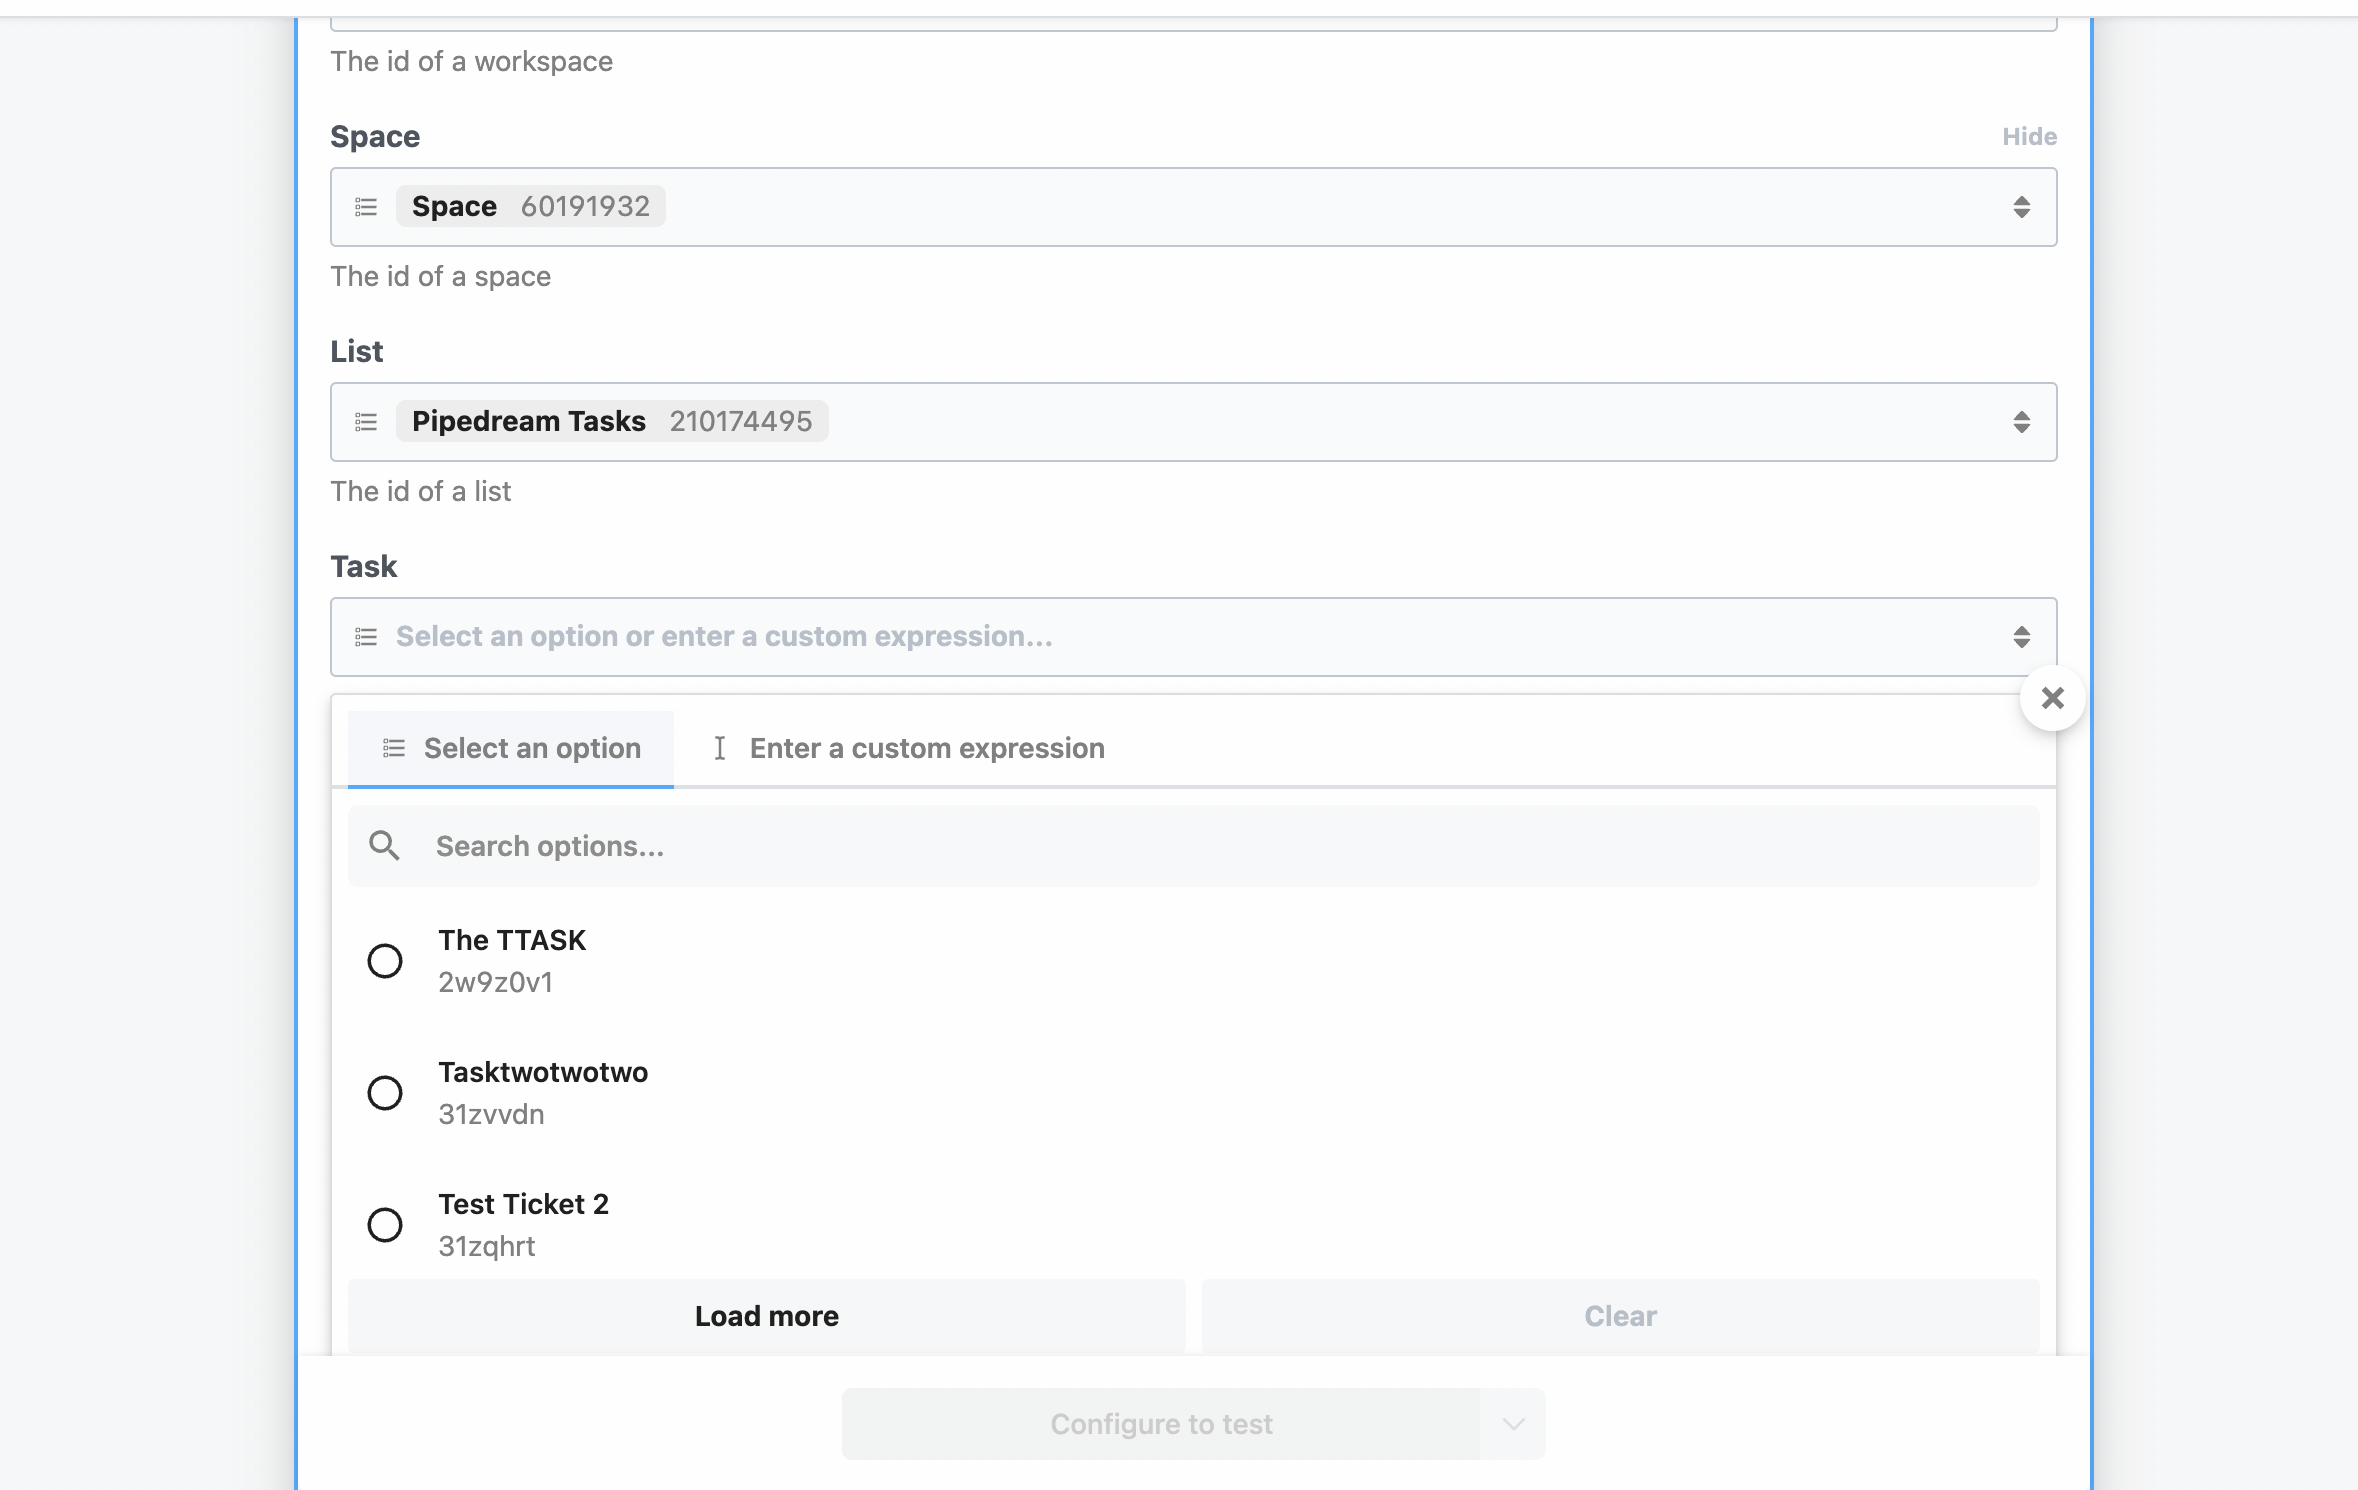
Task: Hide the Space section
Action: point(2028,136)
